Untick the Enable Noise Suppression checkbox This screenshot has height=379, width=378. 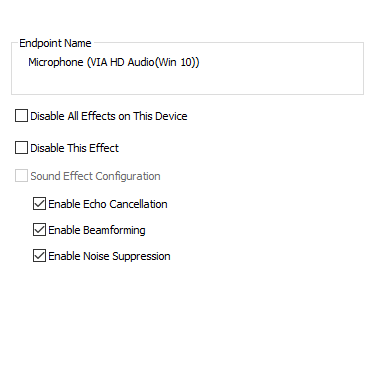[x=39, y=256]
